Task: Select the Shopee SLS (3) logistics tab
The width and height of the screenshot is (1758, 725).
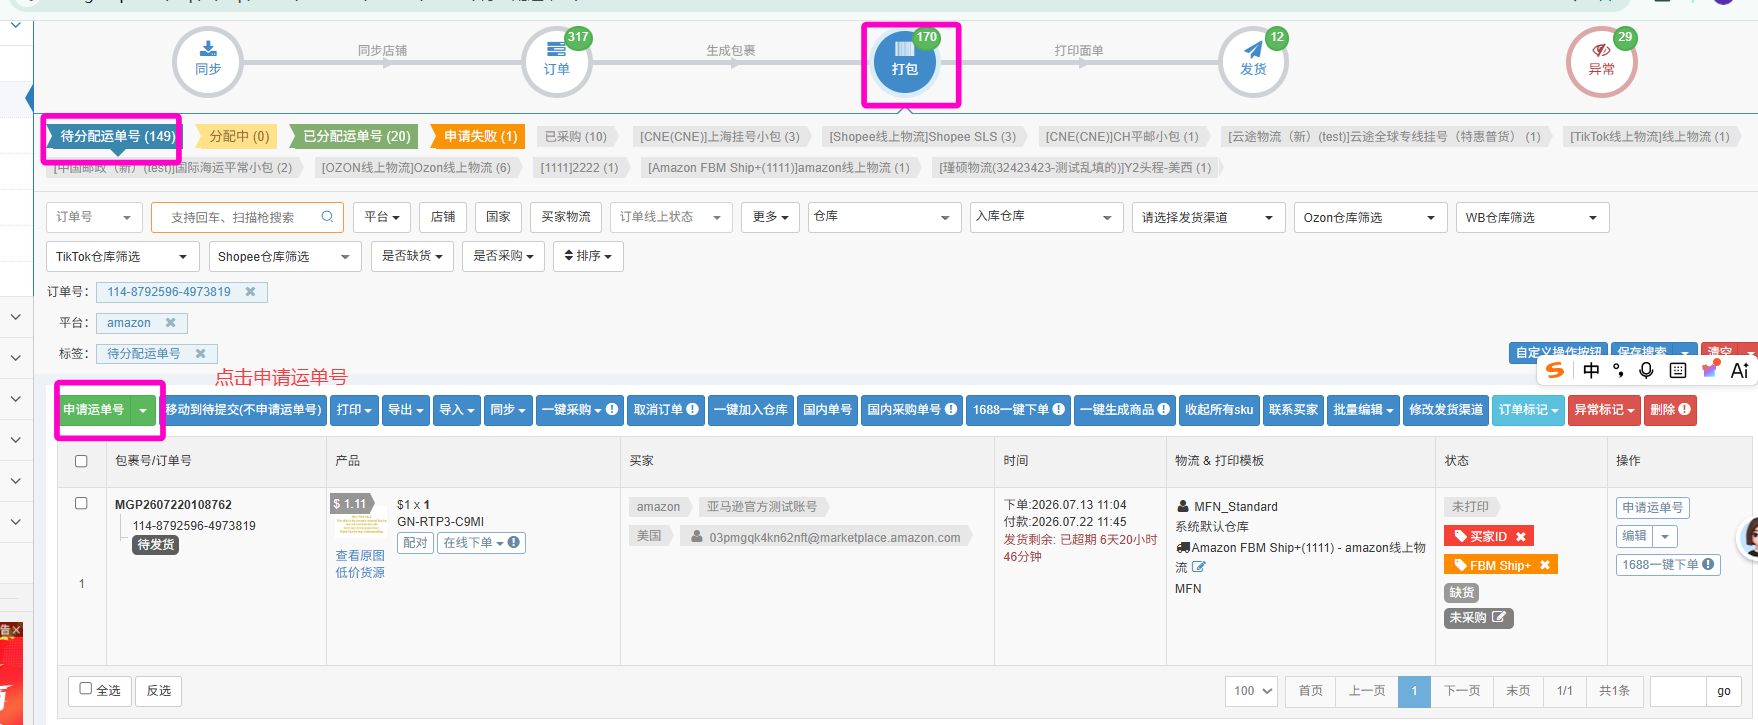Action: (x=922, y=136)
